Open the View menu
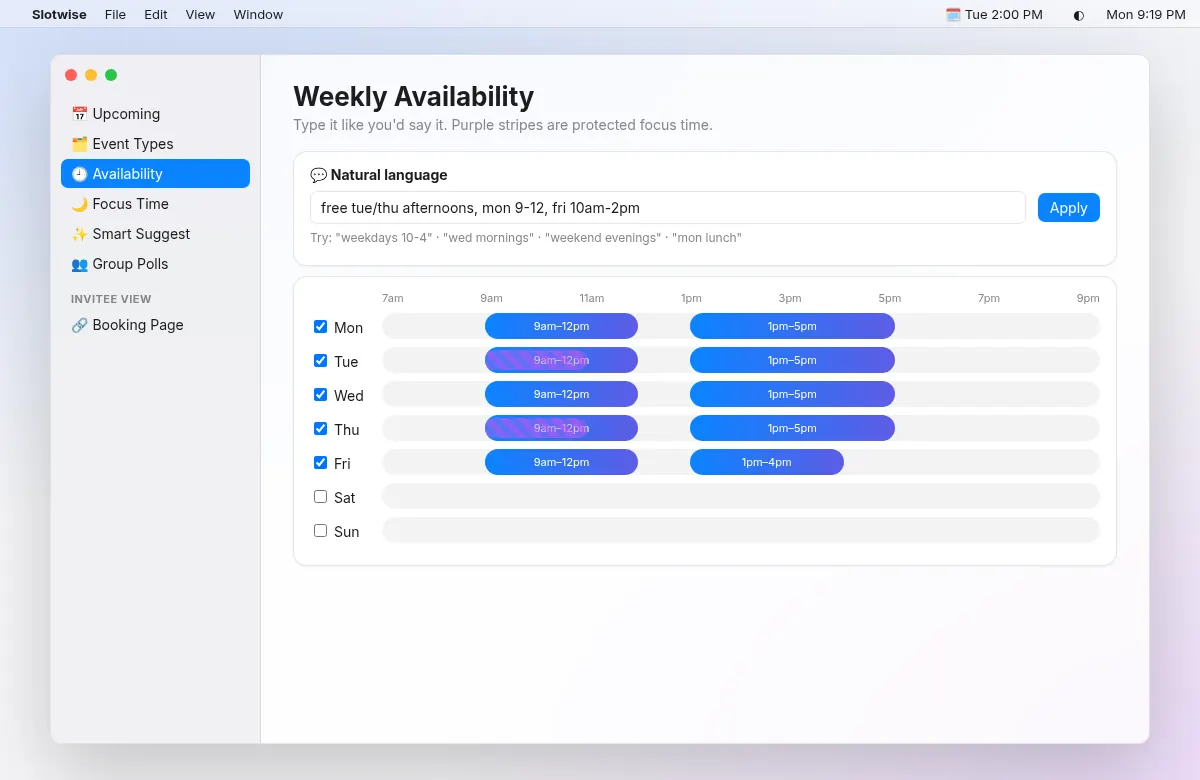Screen dimensions: 1200x780 (x=200, y=14)
